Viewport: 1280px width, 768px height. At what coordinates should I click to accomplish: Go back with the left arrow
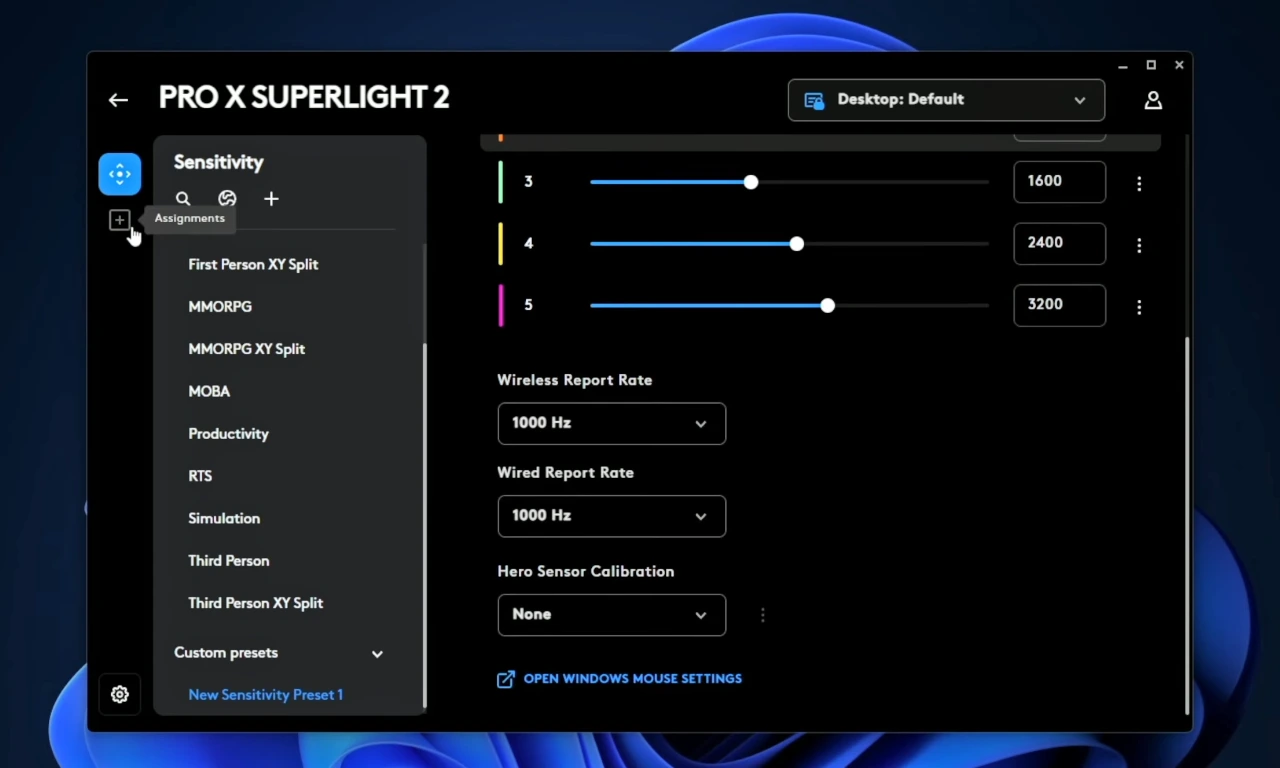(118, 99)
